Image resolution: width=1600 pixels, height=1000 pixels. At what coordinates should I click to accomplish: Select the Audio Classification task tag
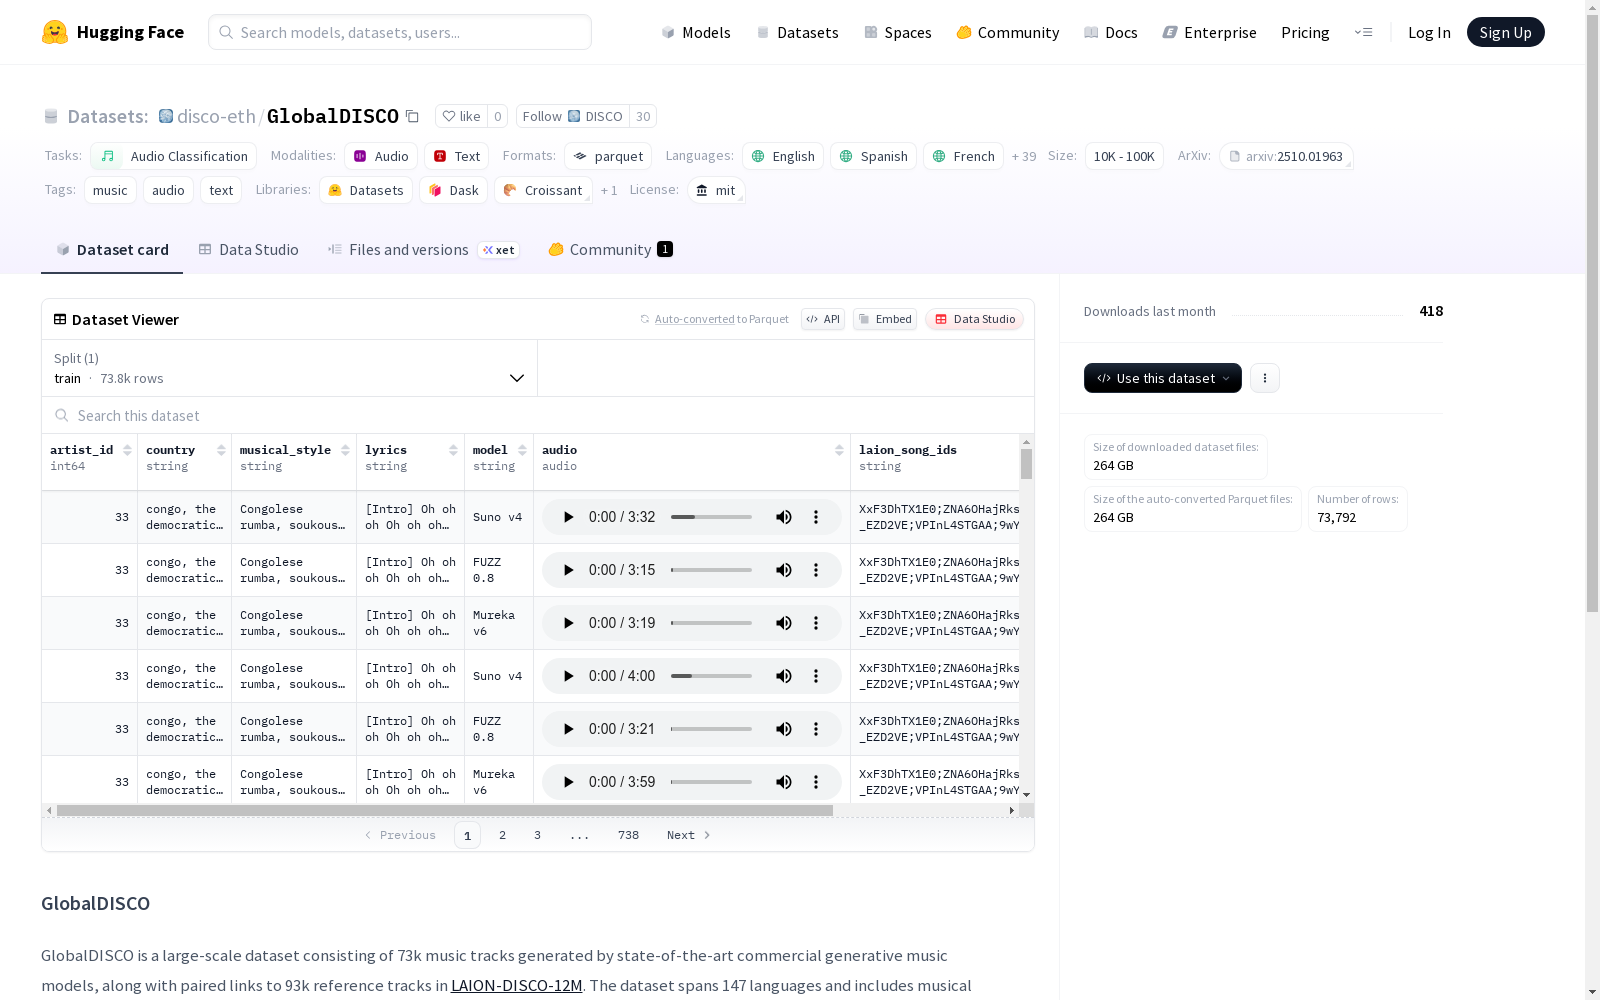click(173, 156)
